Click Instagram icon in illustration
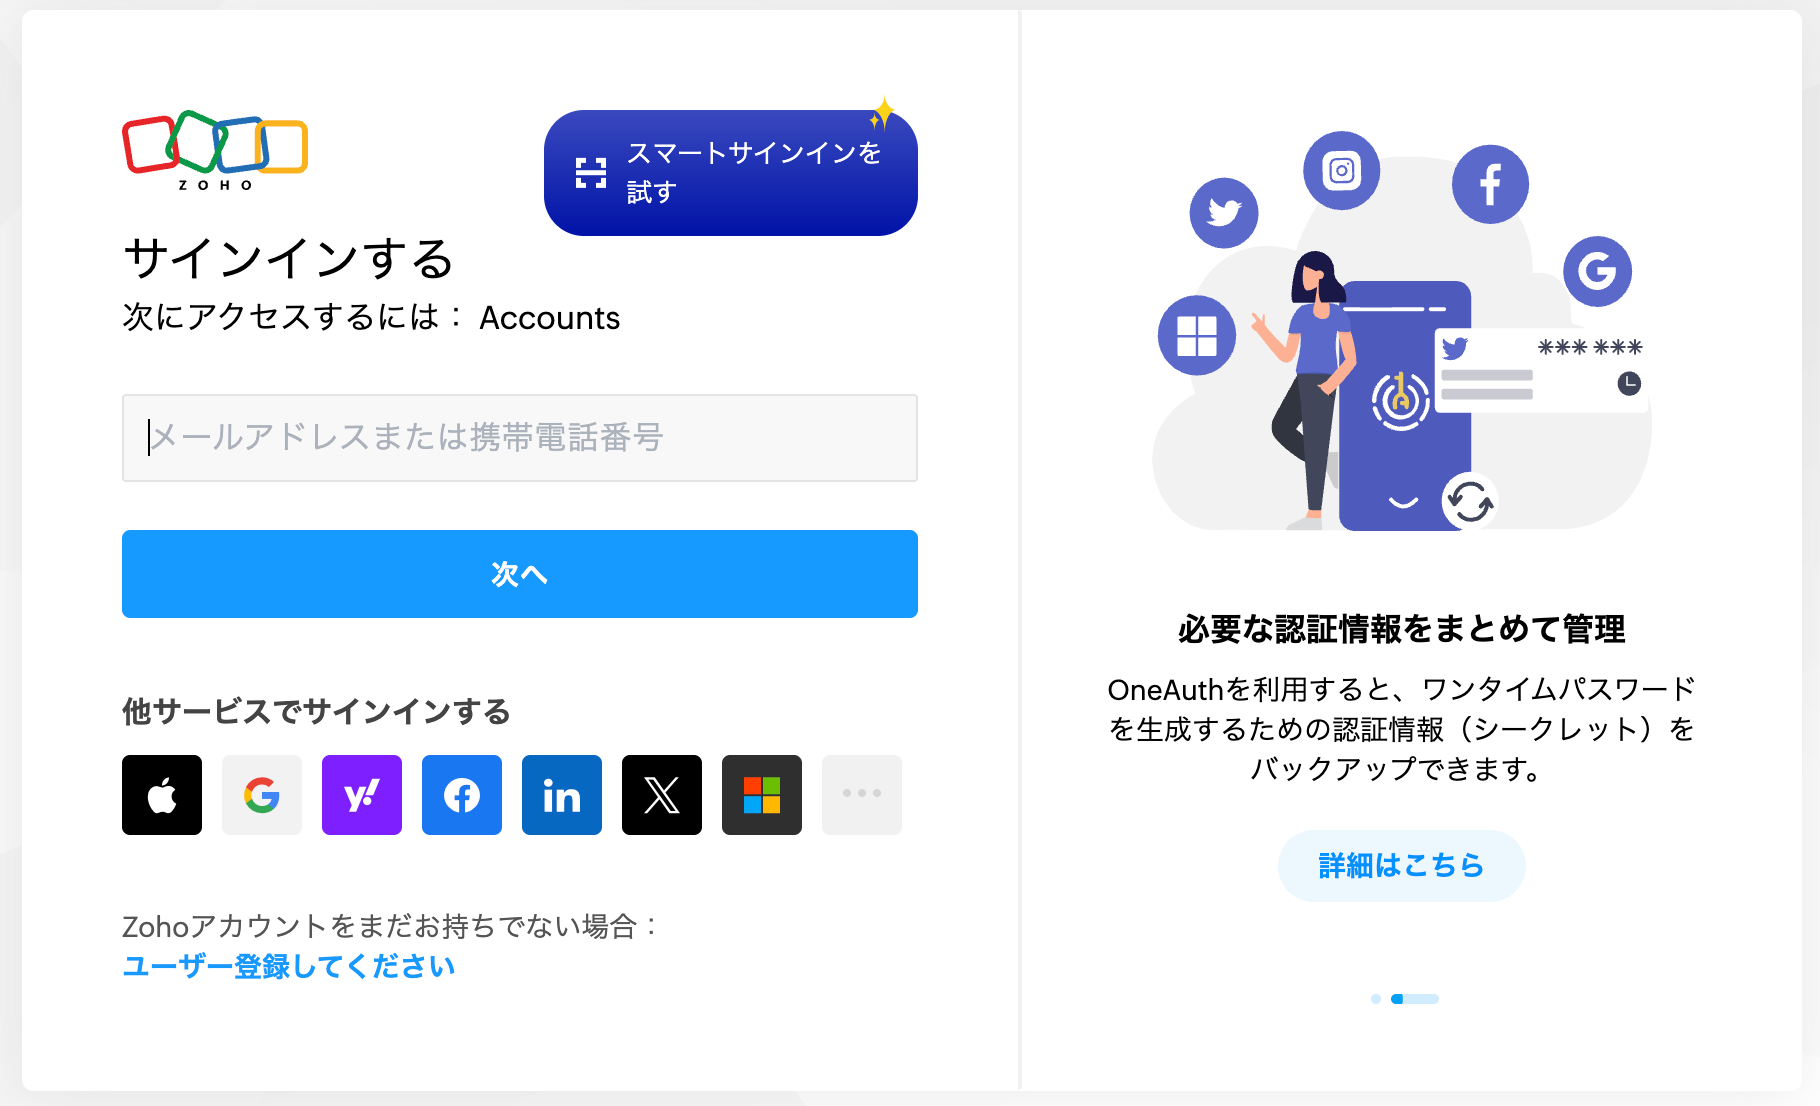The width and height of the screenshot is (1820, 1106). (x=1342, y=171)
